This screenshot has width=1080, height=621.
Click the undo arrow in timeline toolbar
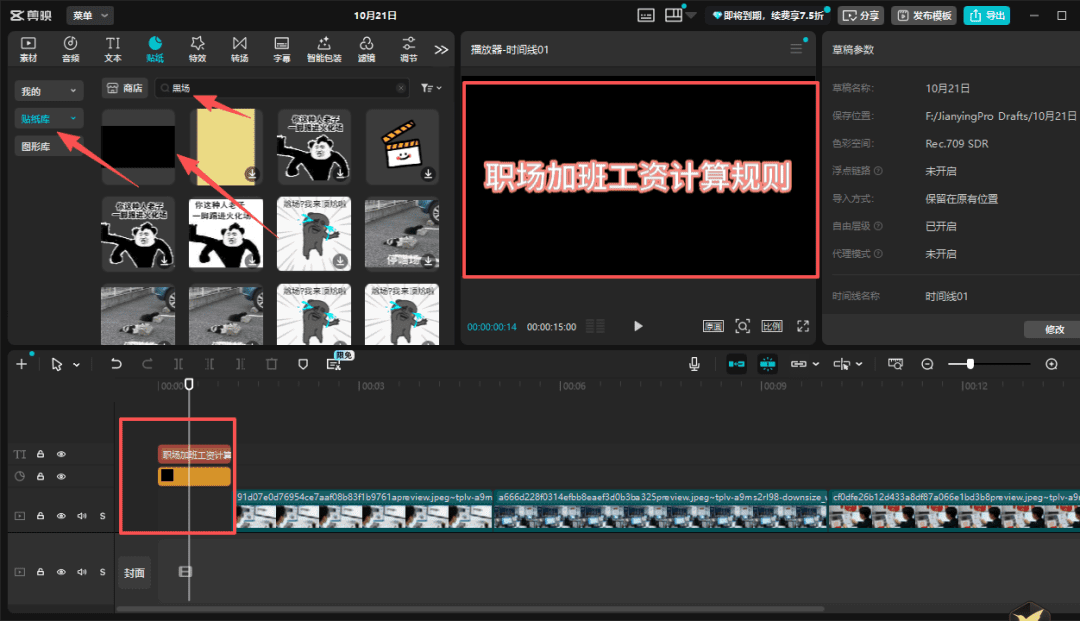click(116, 364)
